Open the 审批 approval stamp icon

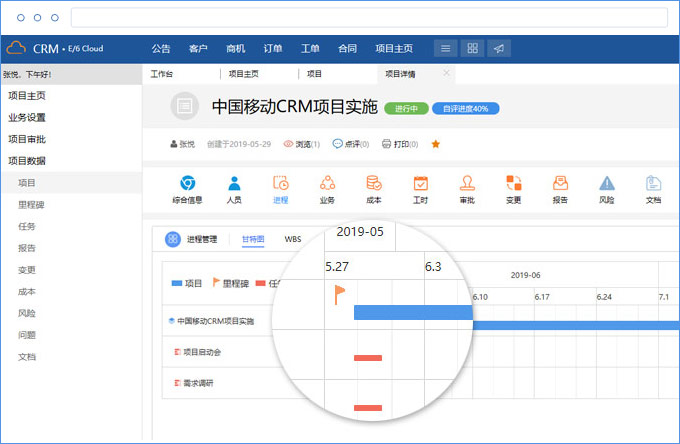pos(466,184)
